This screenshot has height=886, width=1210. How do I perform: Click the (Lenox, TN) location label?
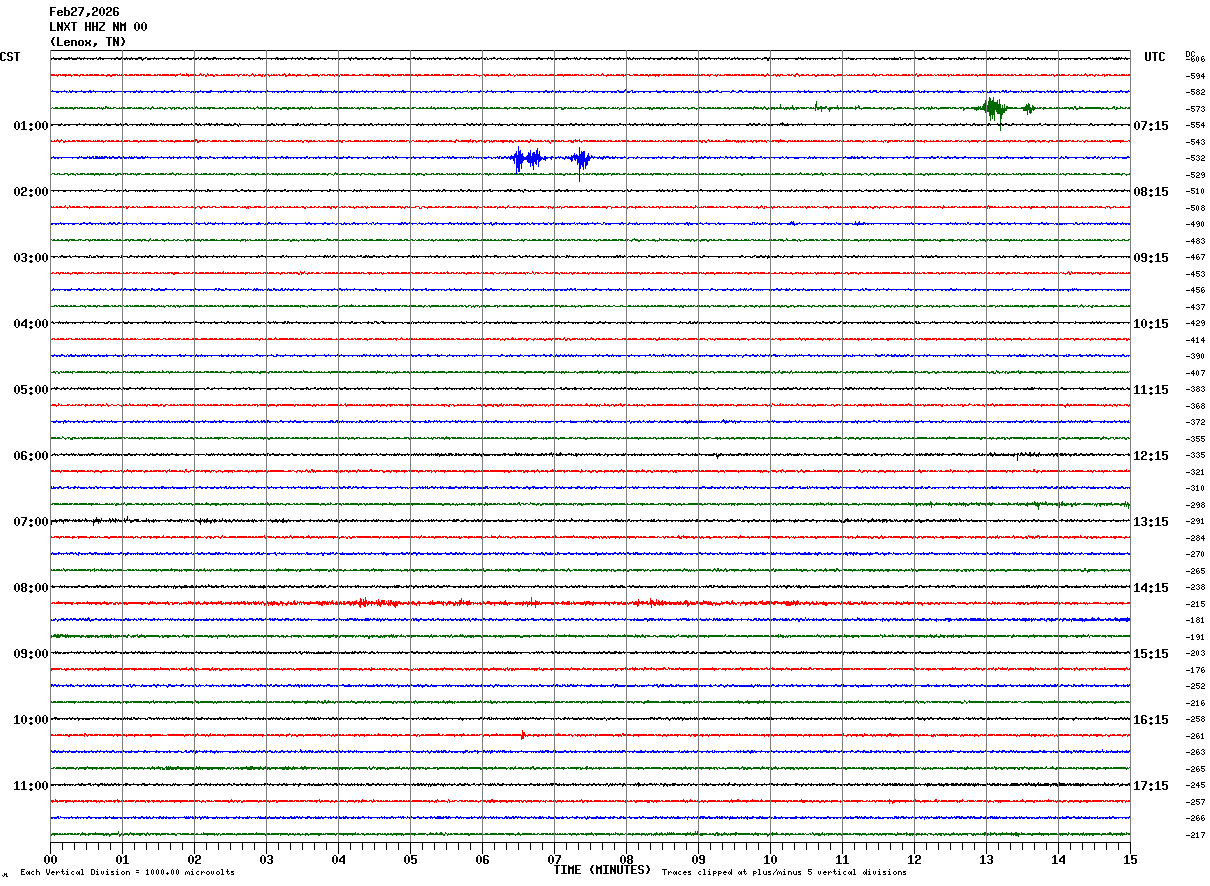[x=88, y=42]
